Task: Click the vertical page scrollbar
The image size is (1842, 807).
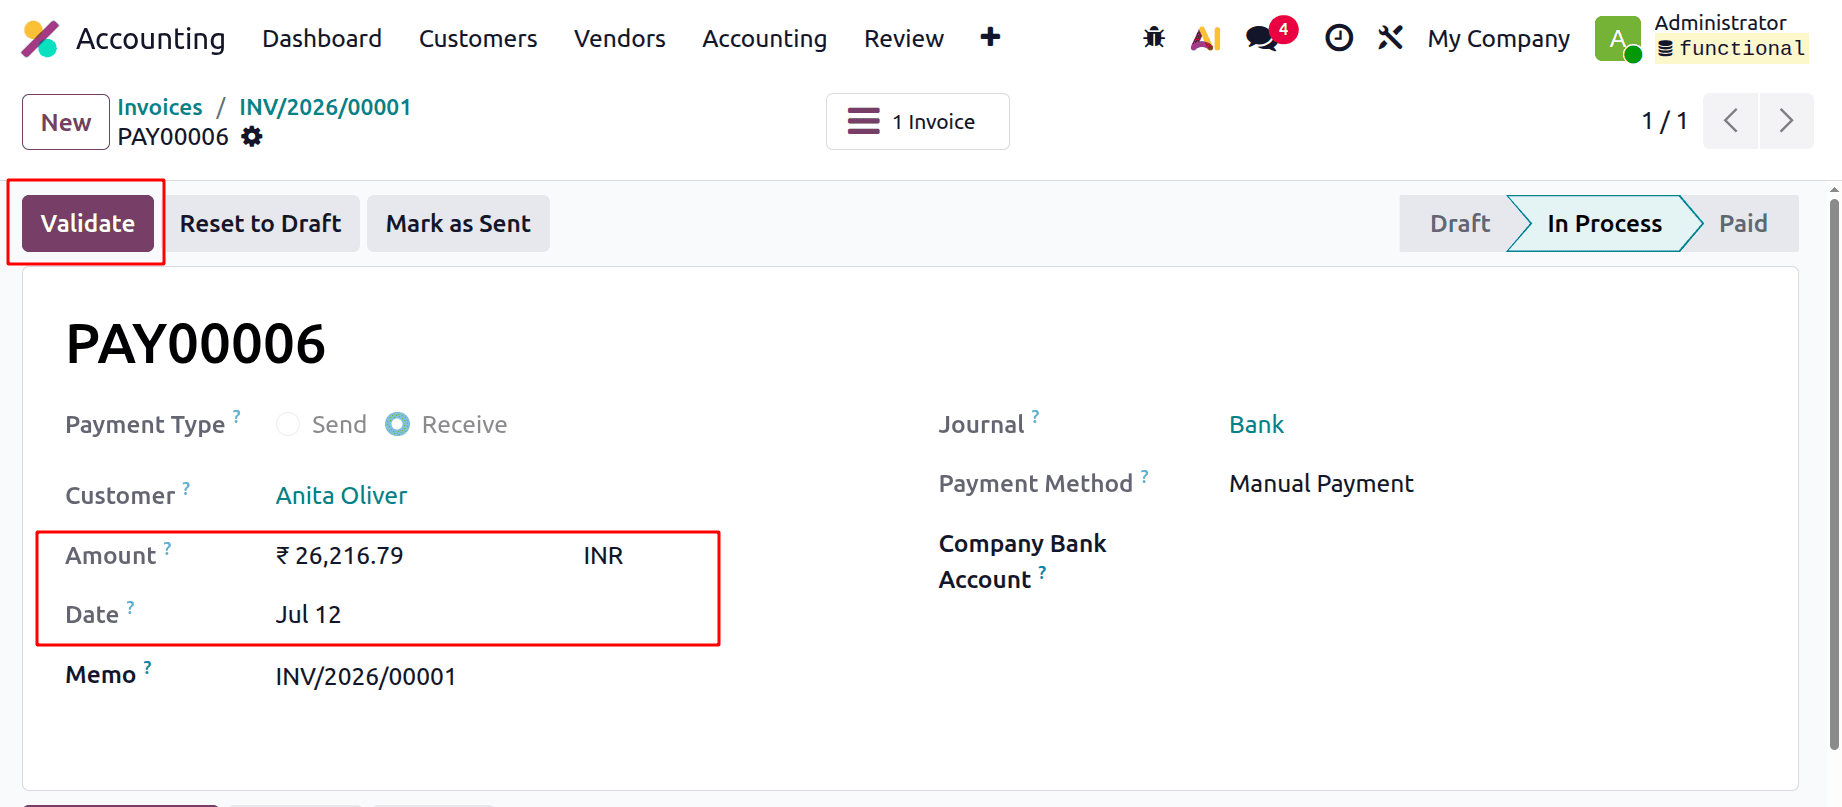Action: [x=1834, y=475]
